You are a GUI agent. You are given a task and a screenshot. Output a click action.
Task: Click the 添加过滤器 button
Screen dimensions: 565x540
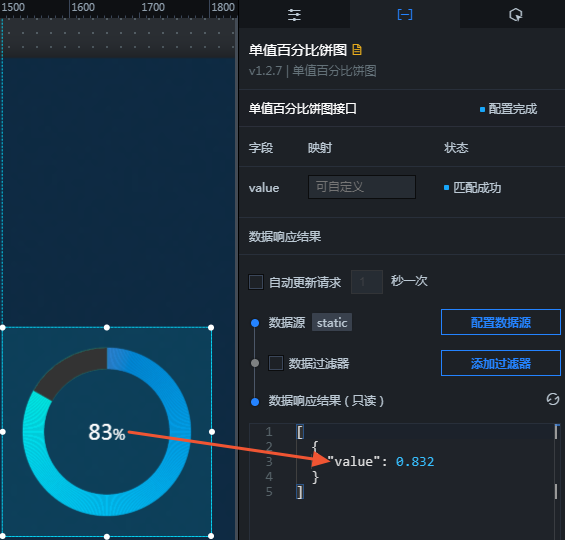[501, 363]
